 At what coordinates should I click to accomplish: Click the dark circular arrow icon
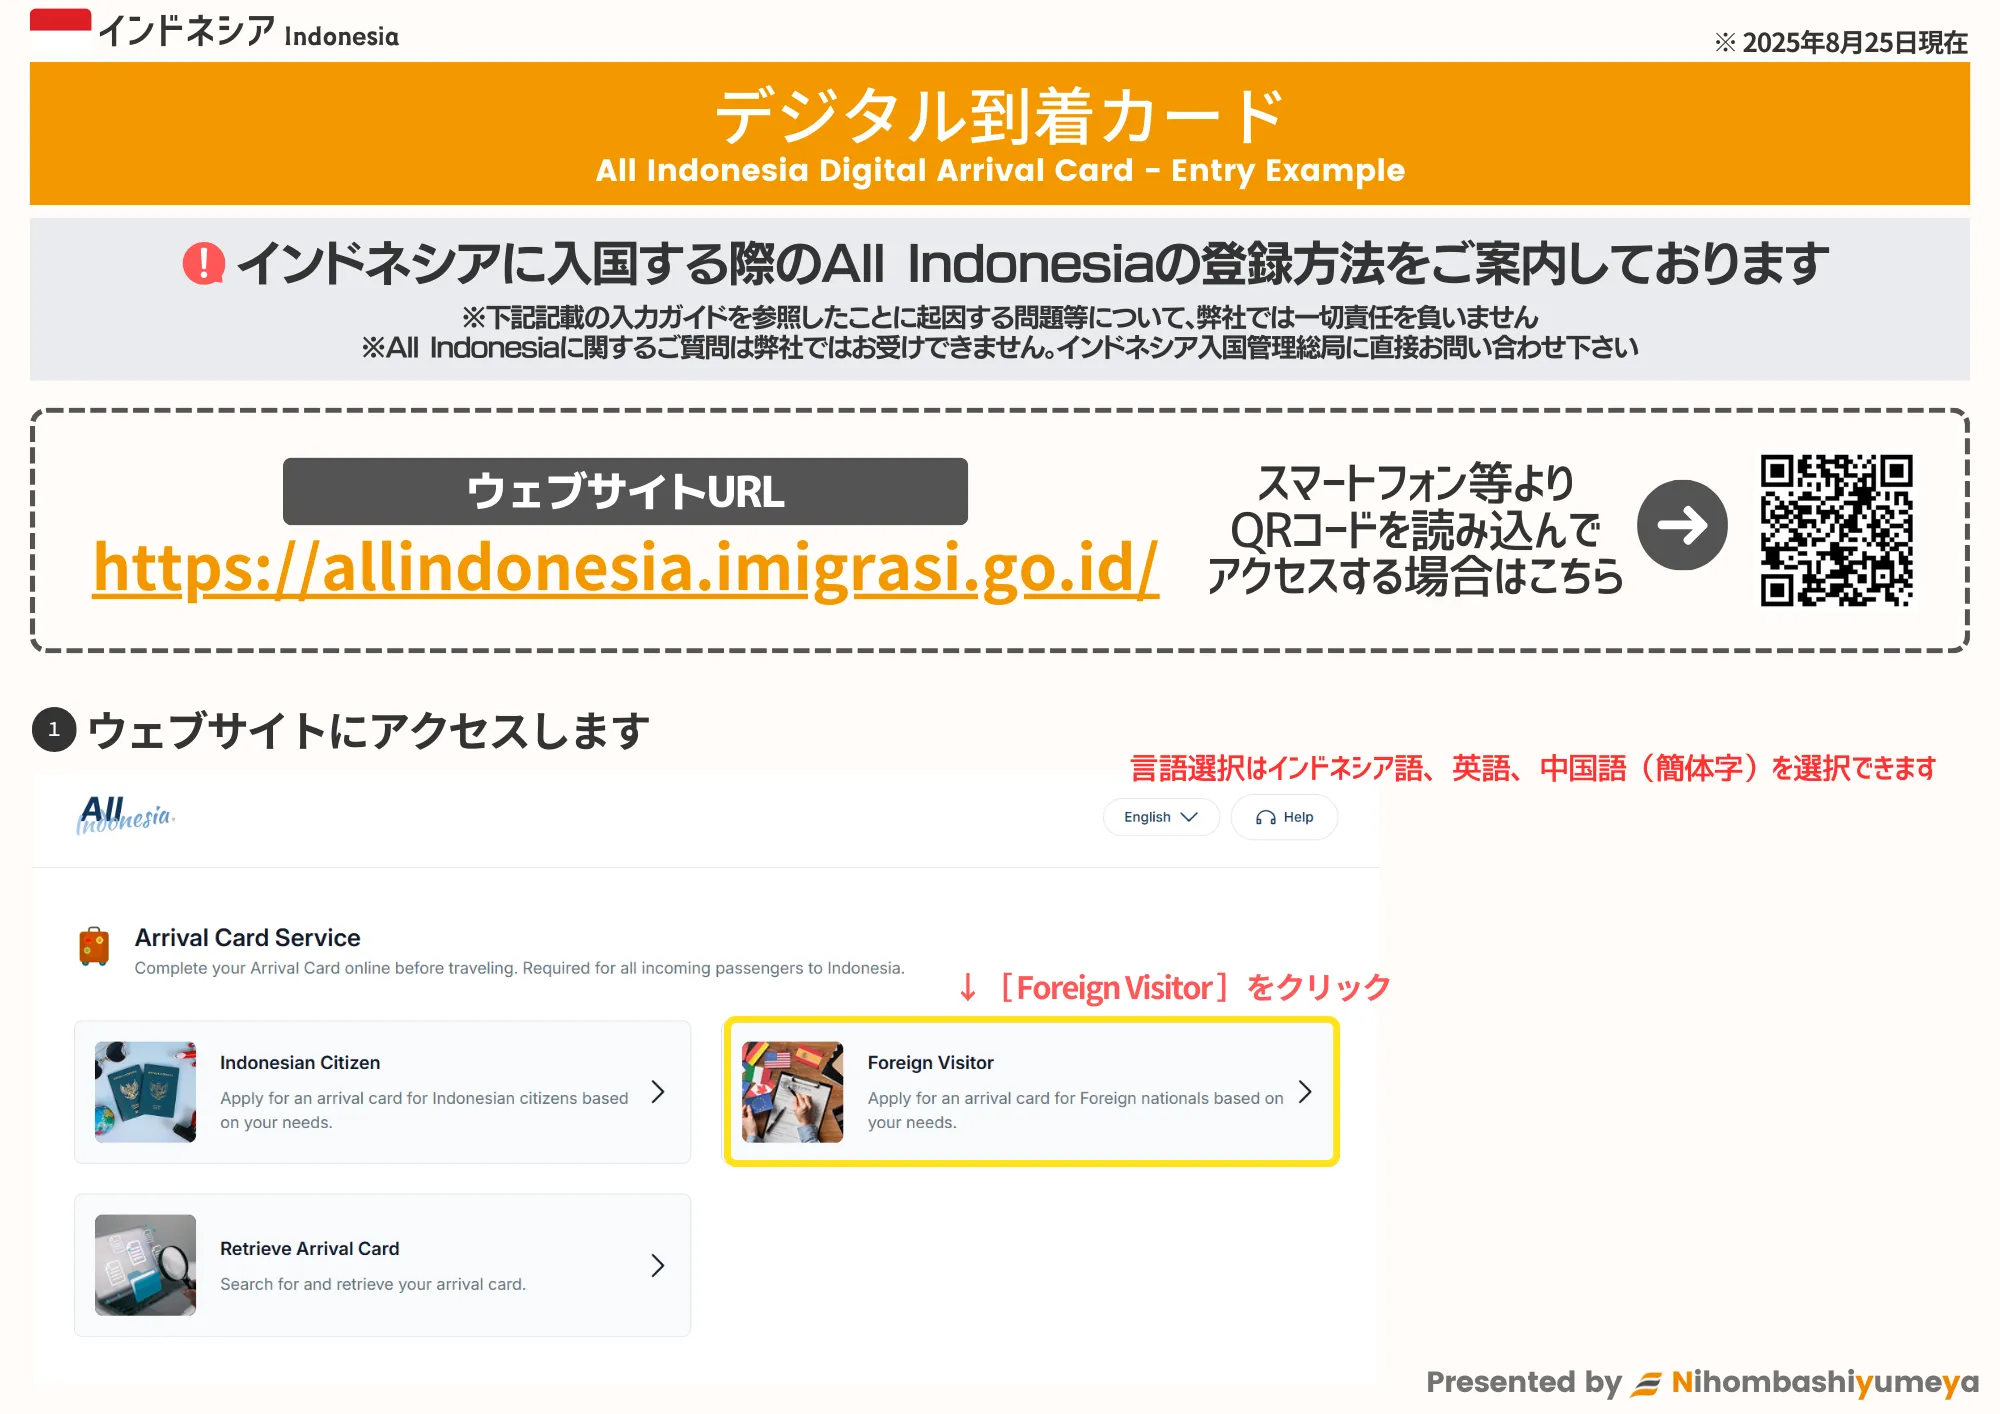coord(1682,525)
